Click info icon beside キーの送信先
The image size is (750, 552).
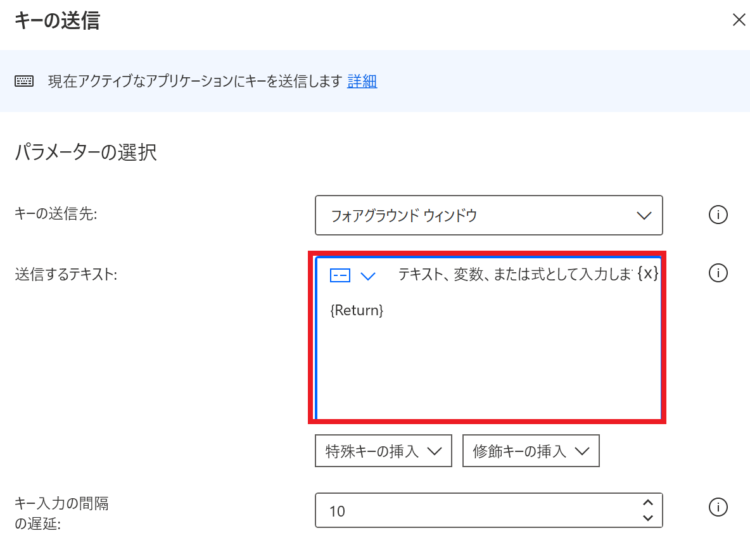[x=718, y=214]
